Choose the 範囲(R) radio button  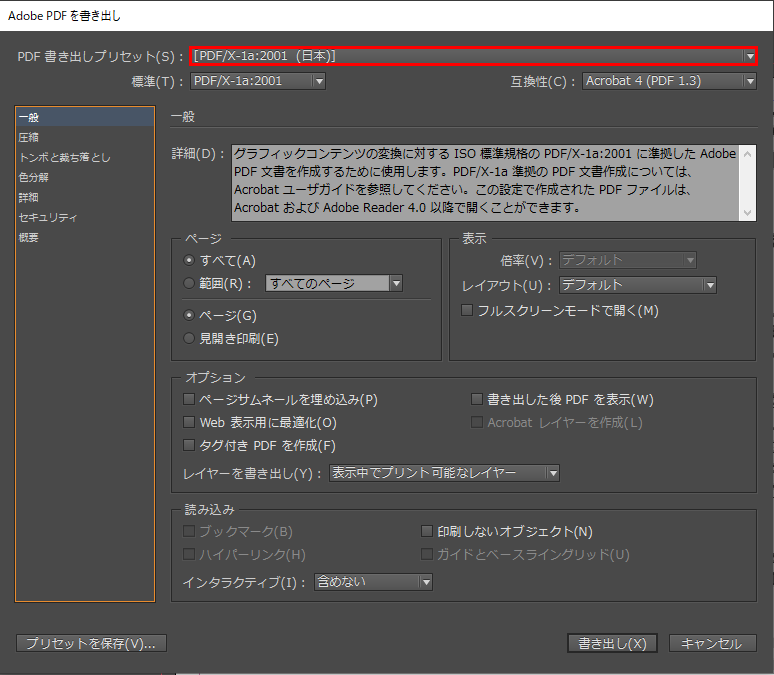(189, 283)
